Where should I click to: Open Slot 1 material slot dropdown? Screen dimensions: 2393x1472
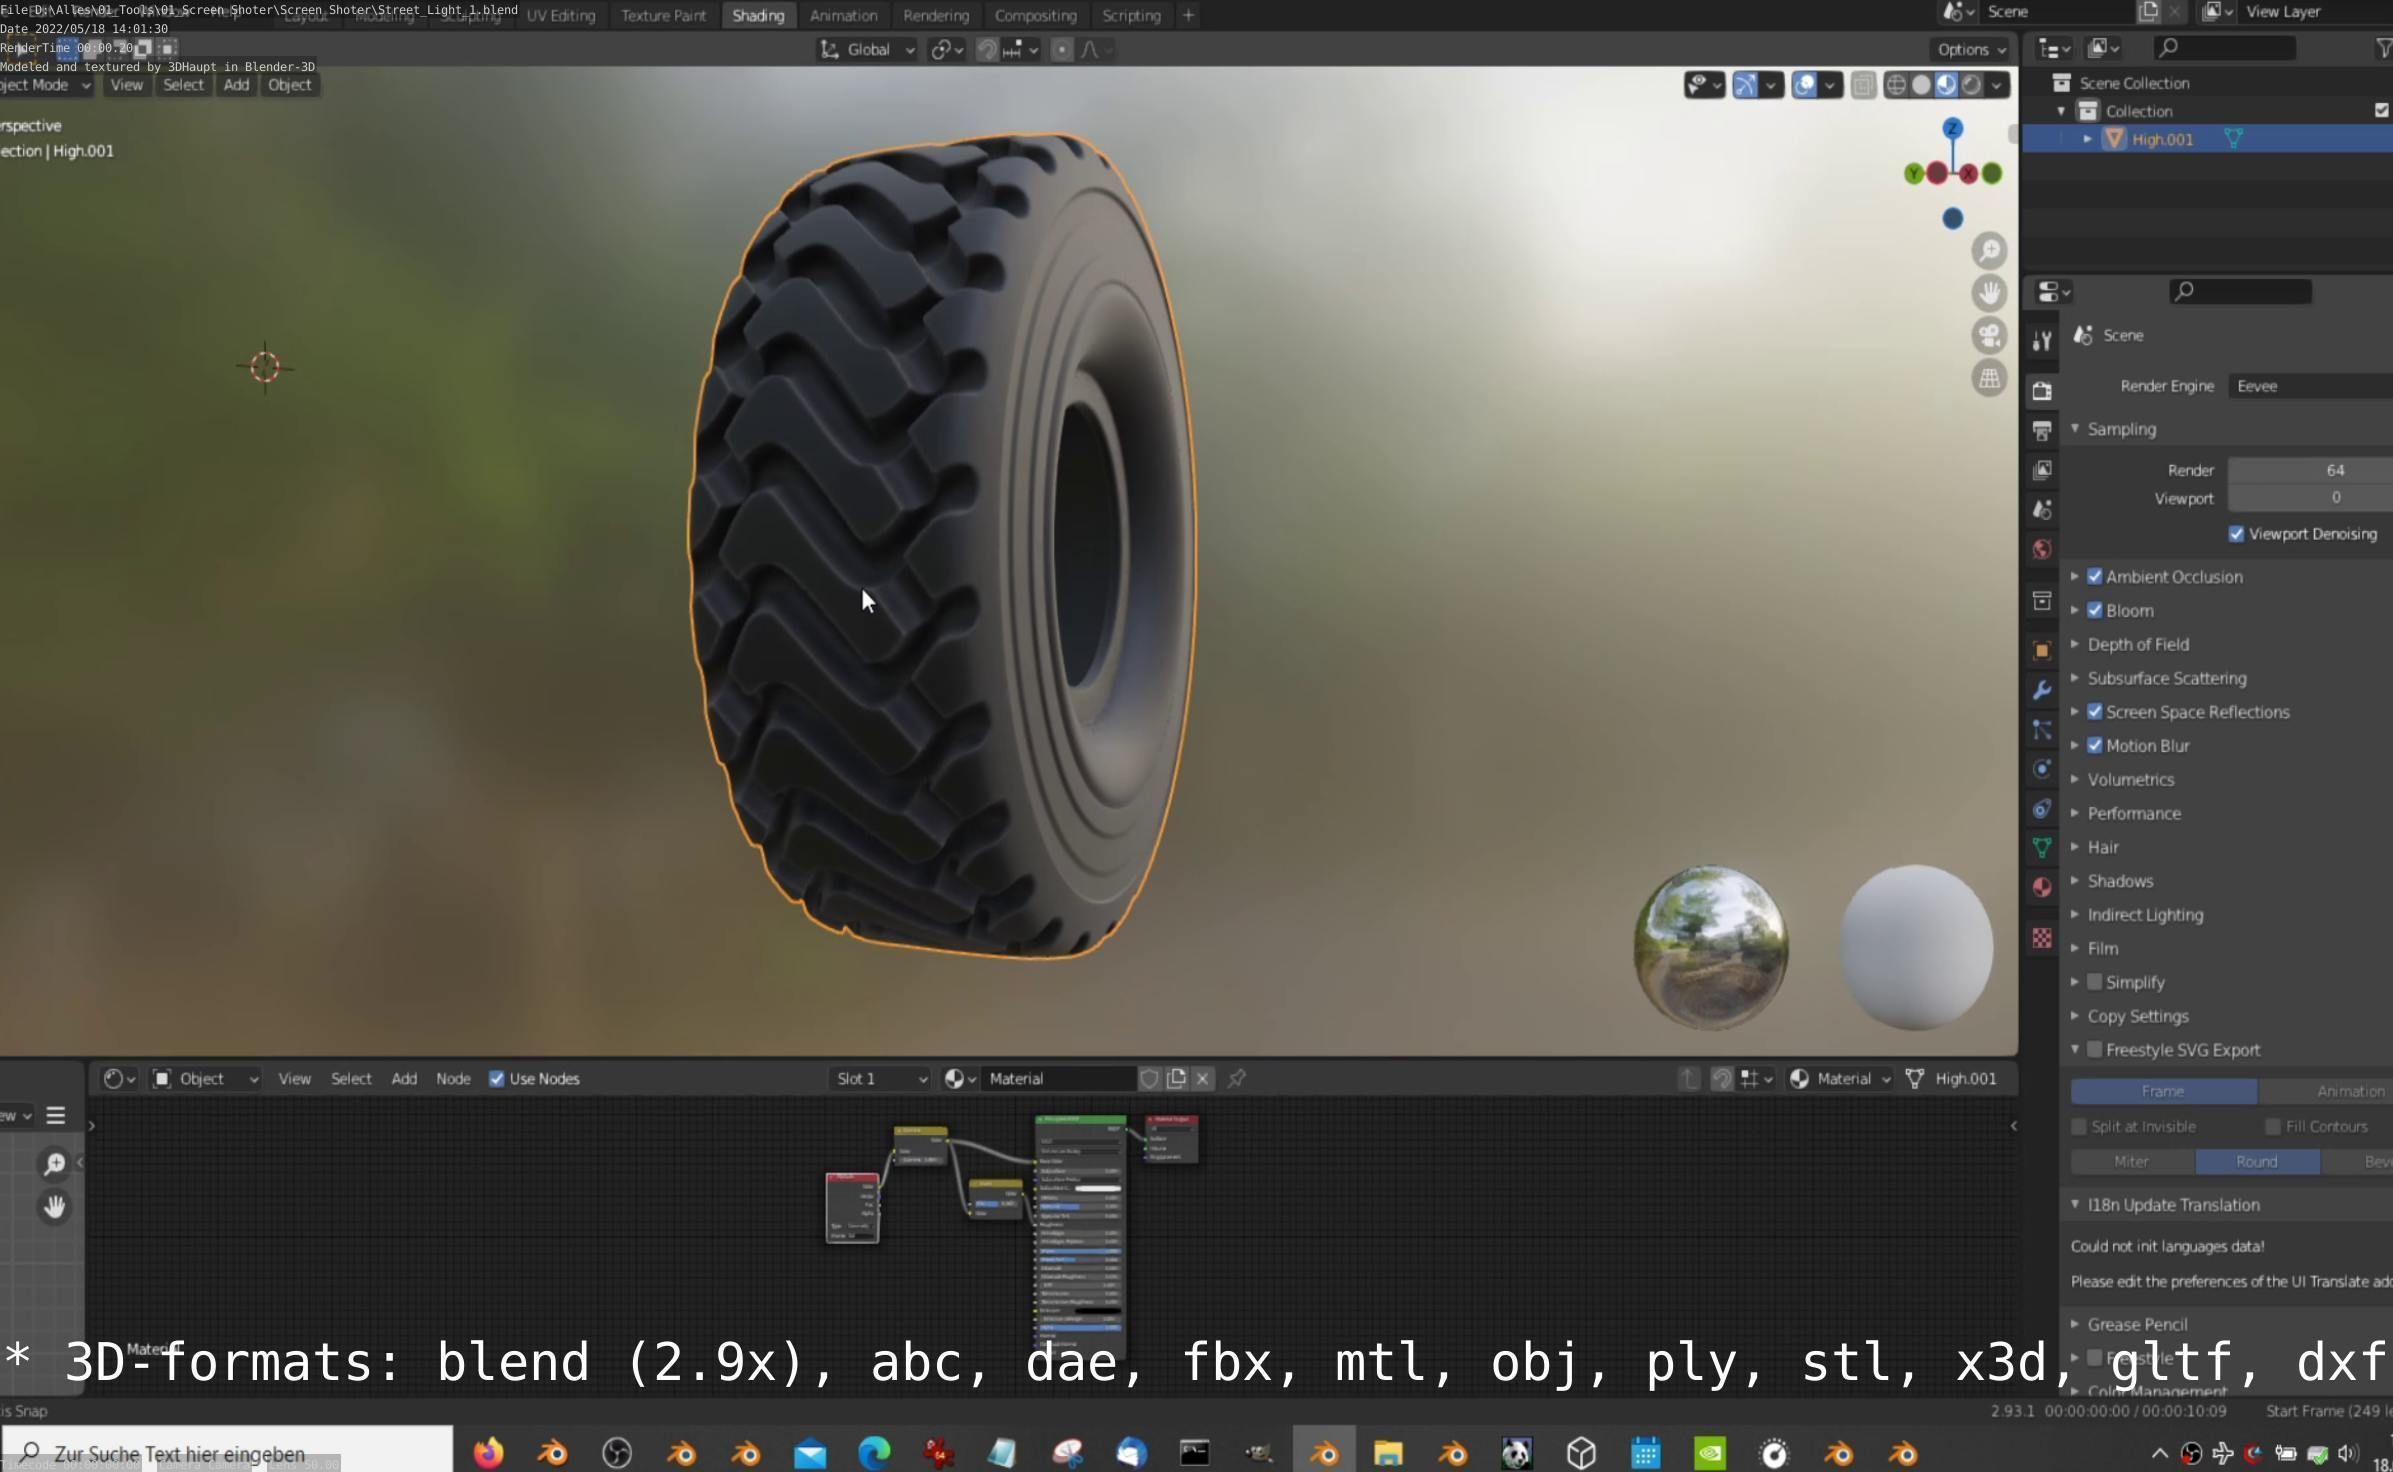pyautogui.click(x=881, y=1078)
